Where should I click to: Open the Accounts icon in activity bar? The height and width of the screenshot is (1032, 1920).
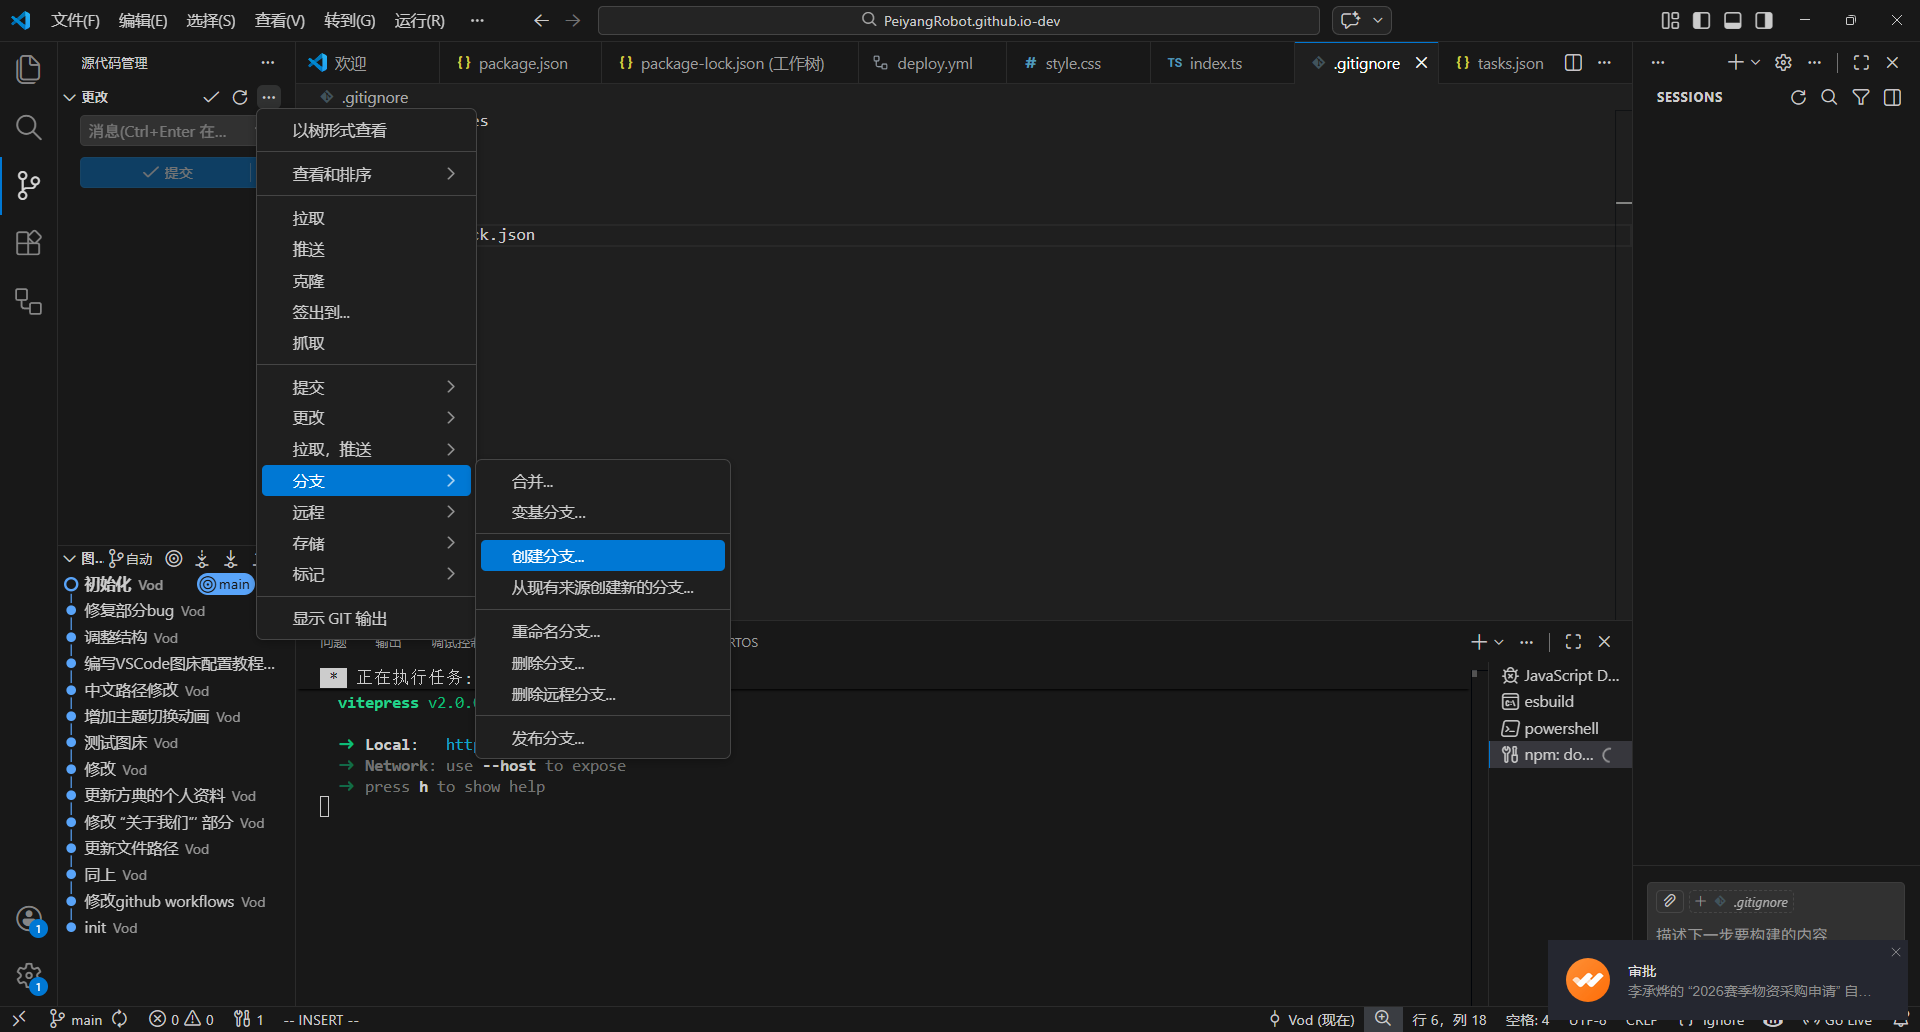pyautogui.click(x=29, y=918)
